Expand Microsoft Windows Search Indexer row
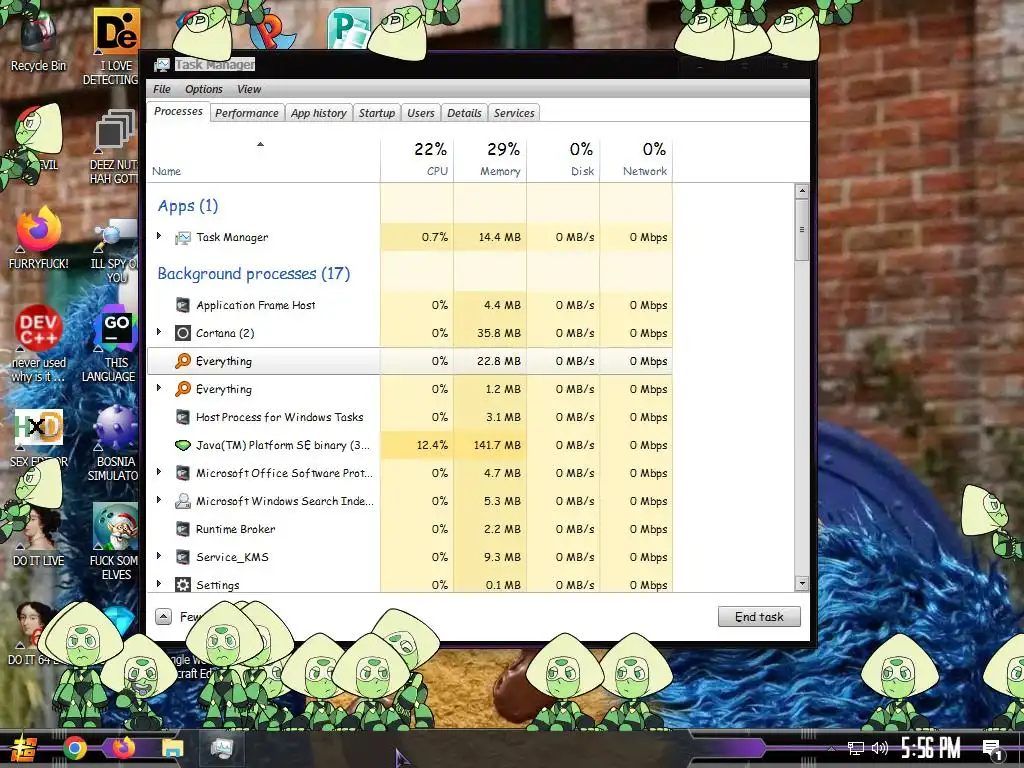 159,500
